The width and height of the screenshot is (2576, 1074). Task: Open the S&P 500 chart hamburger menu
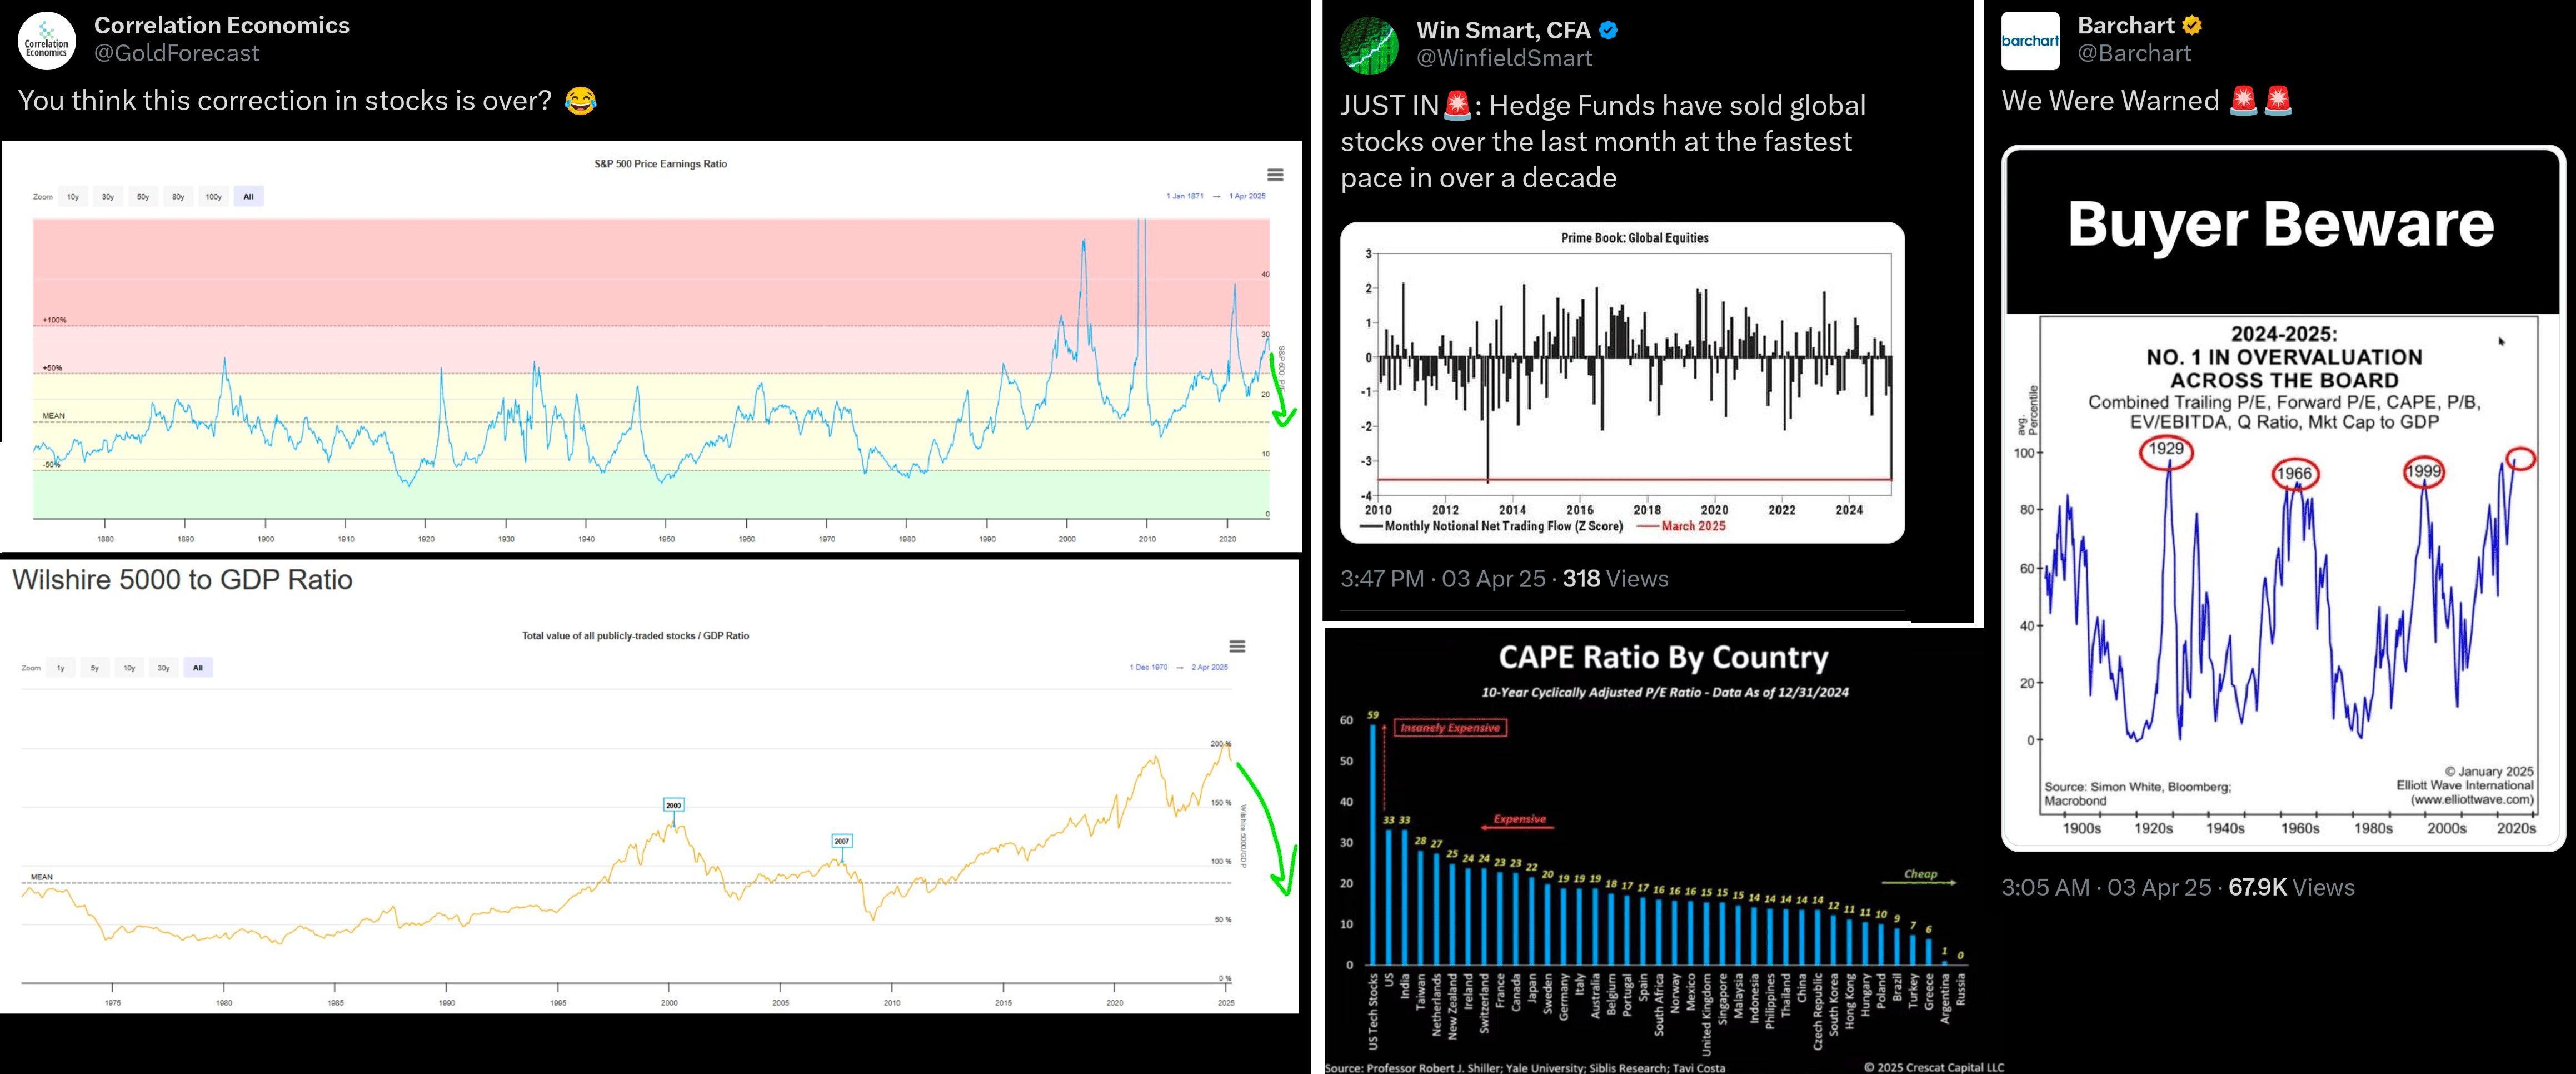click(x=1275, y=175)
